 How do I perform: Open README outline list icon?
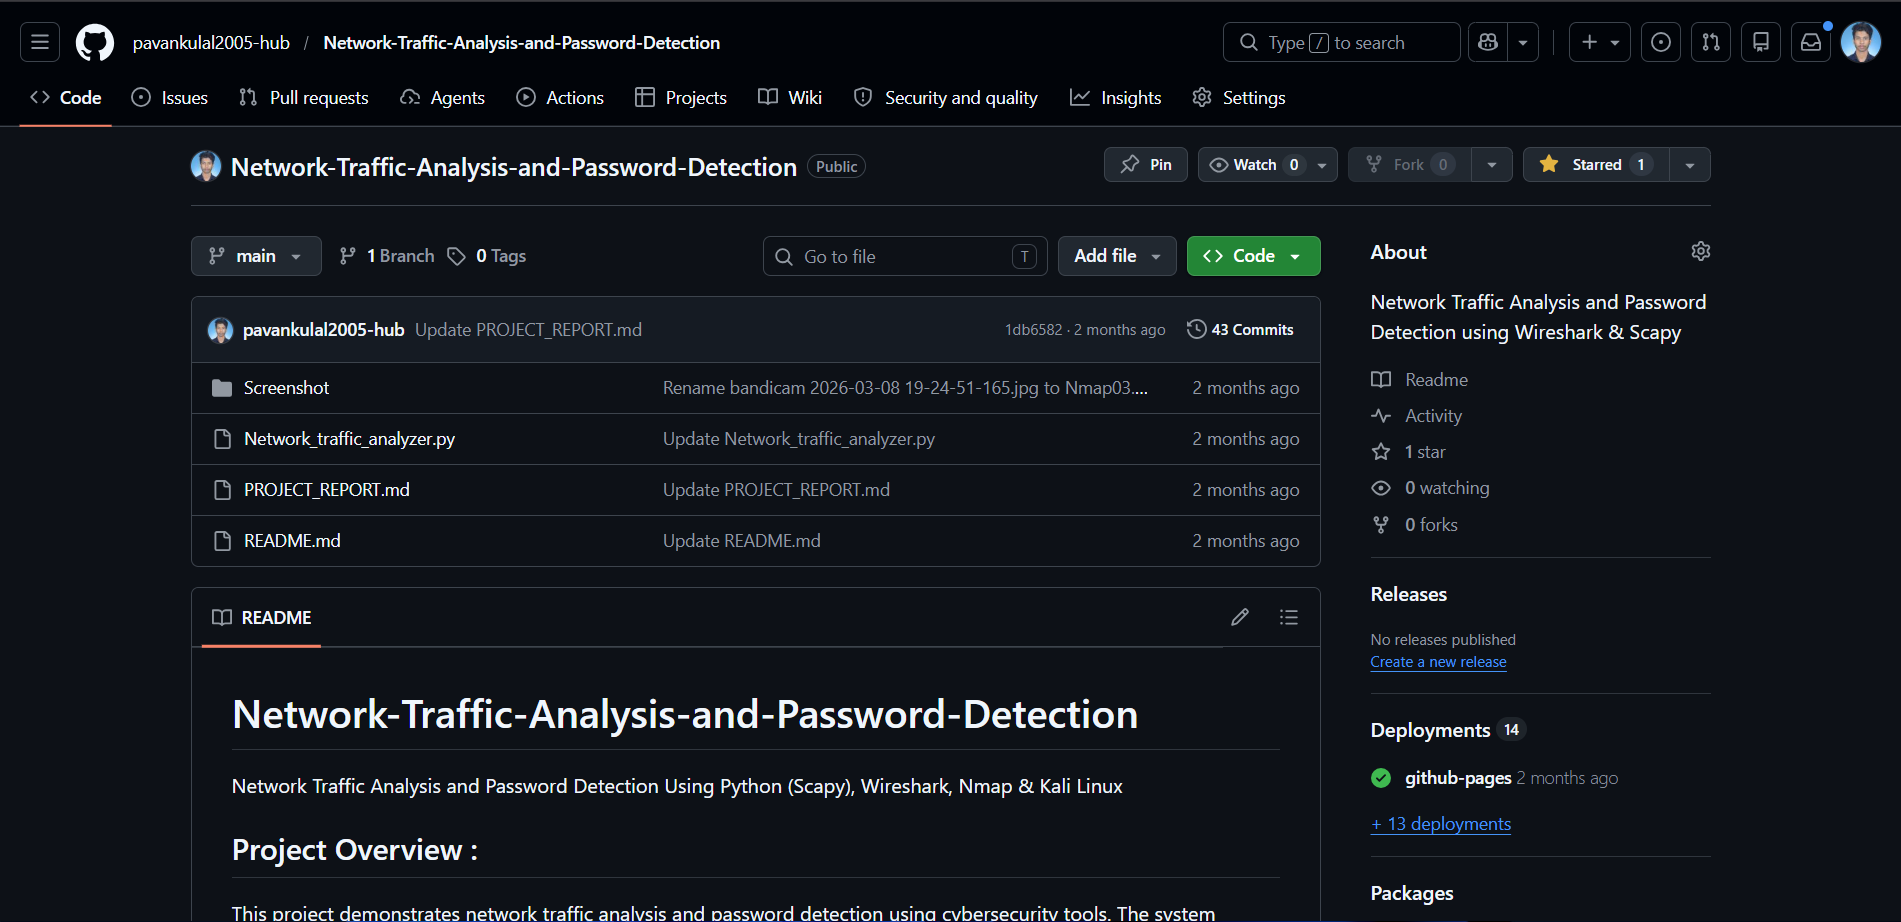coord(1289,617)
